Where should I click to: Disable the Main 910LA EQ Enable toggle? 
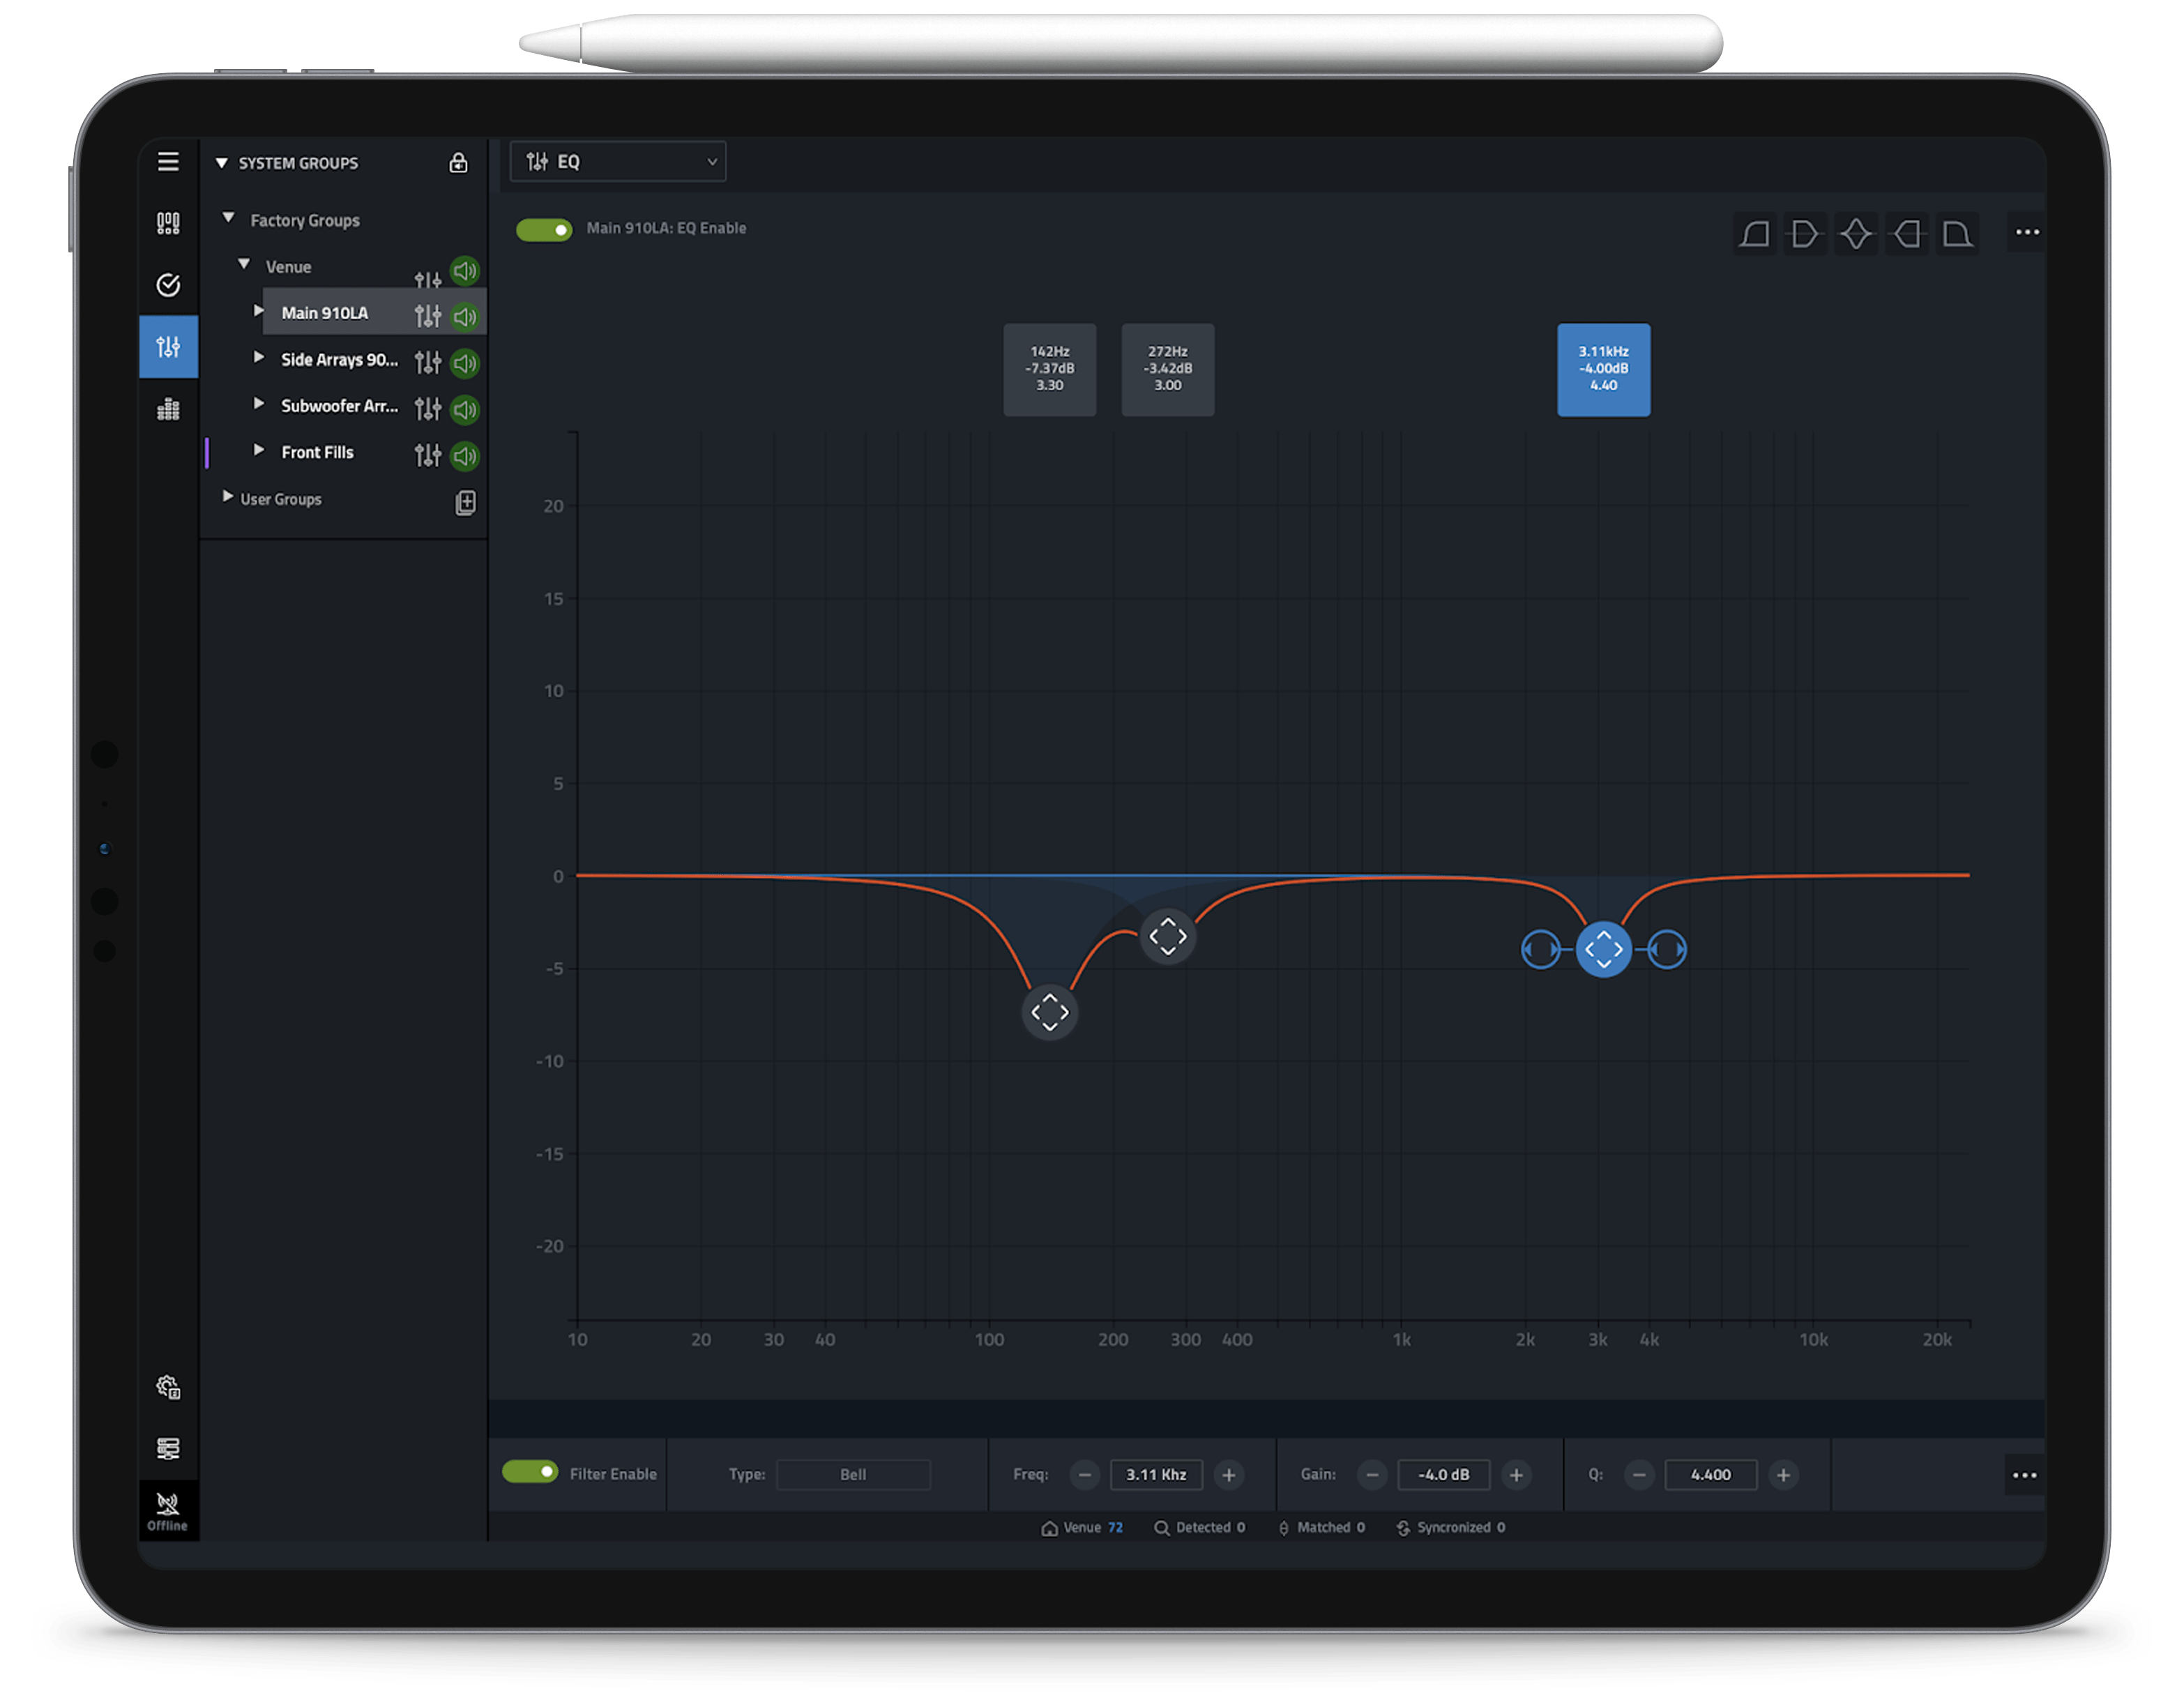(543, 229)
